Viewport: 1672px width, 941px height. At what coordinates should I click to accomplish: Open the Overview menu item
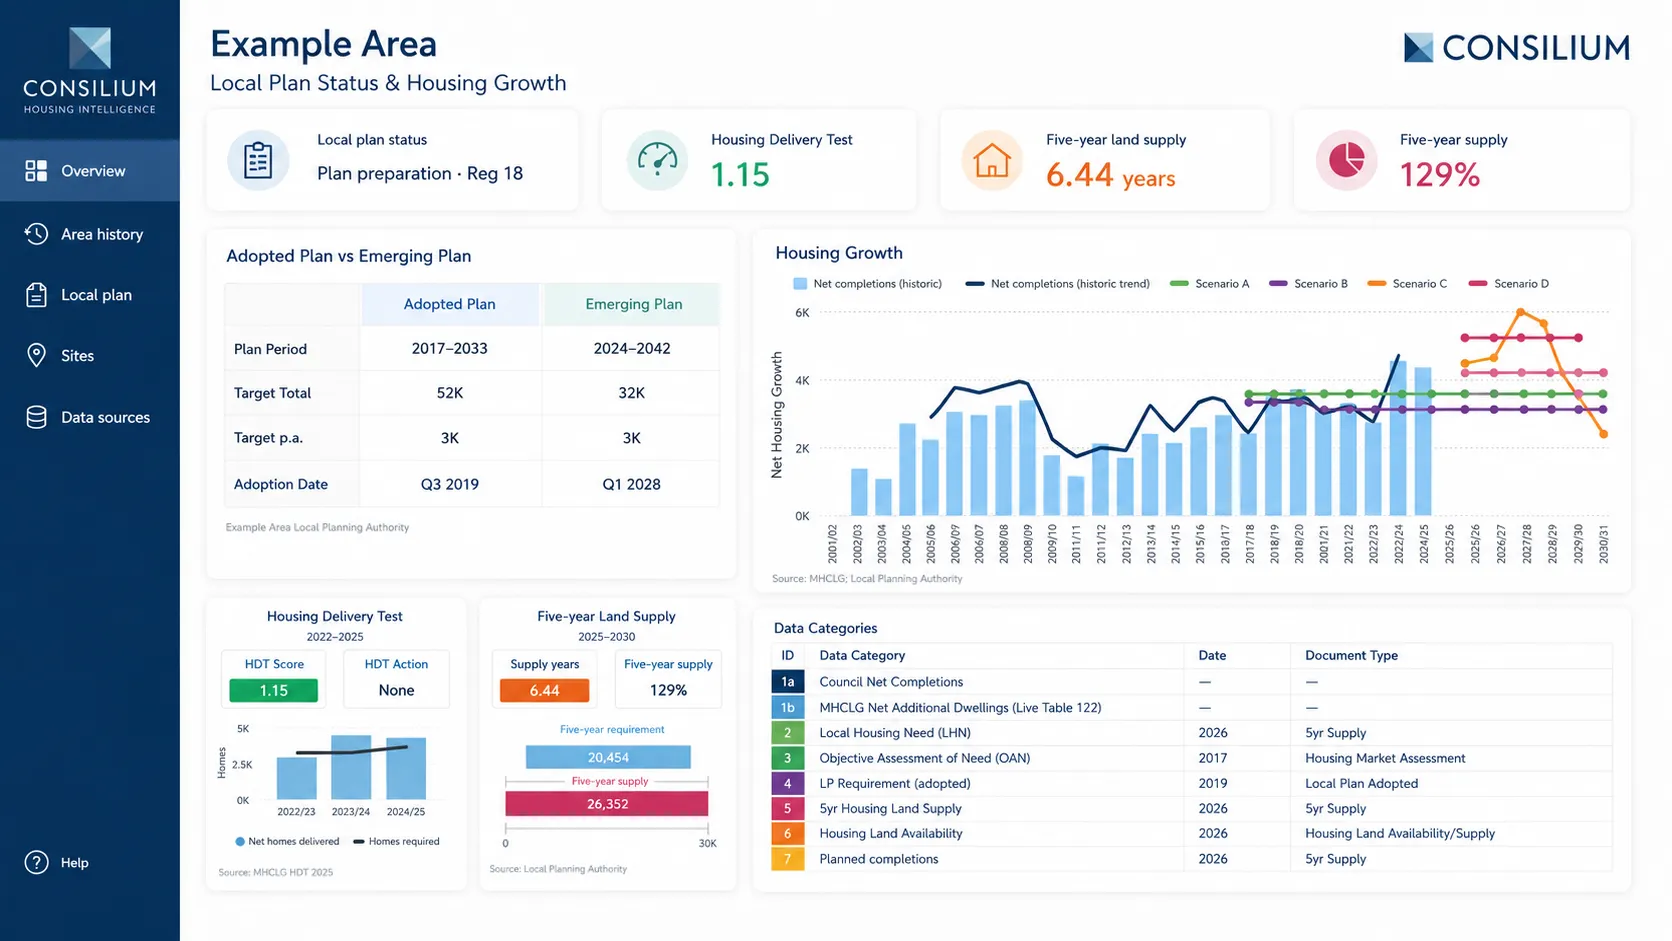(90, 171)
